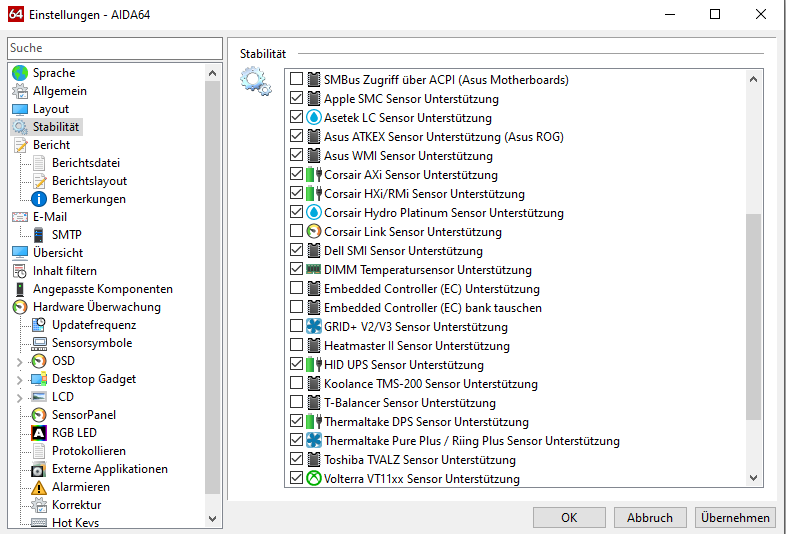Open the Übersicht settings page
The height and width of the screenshot is (534, 786).
(x=58, y=253)
